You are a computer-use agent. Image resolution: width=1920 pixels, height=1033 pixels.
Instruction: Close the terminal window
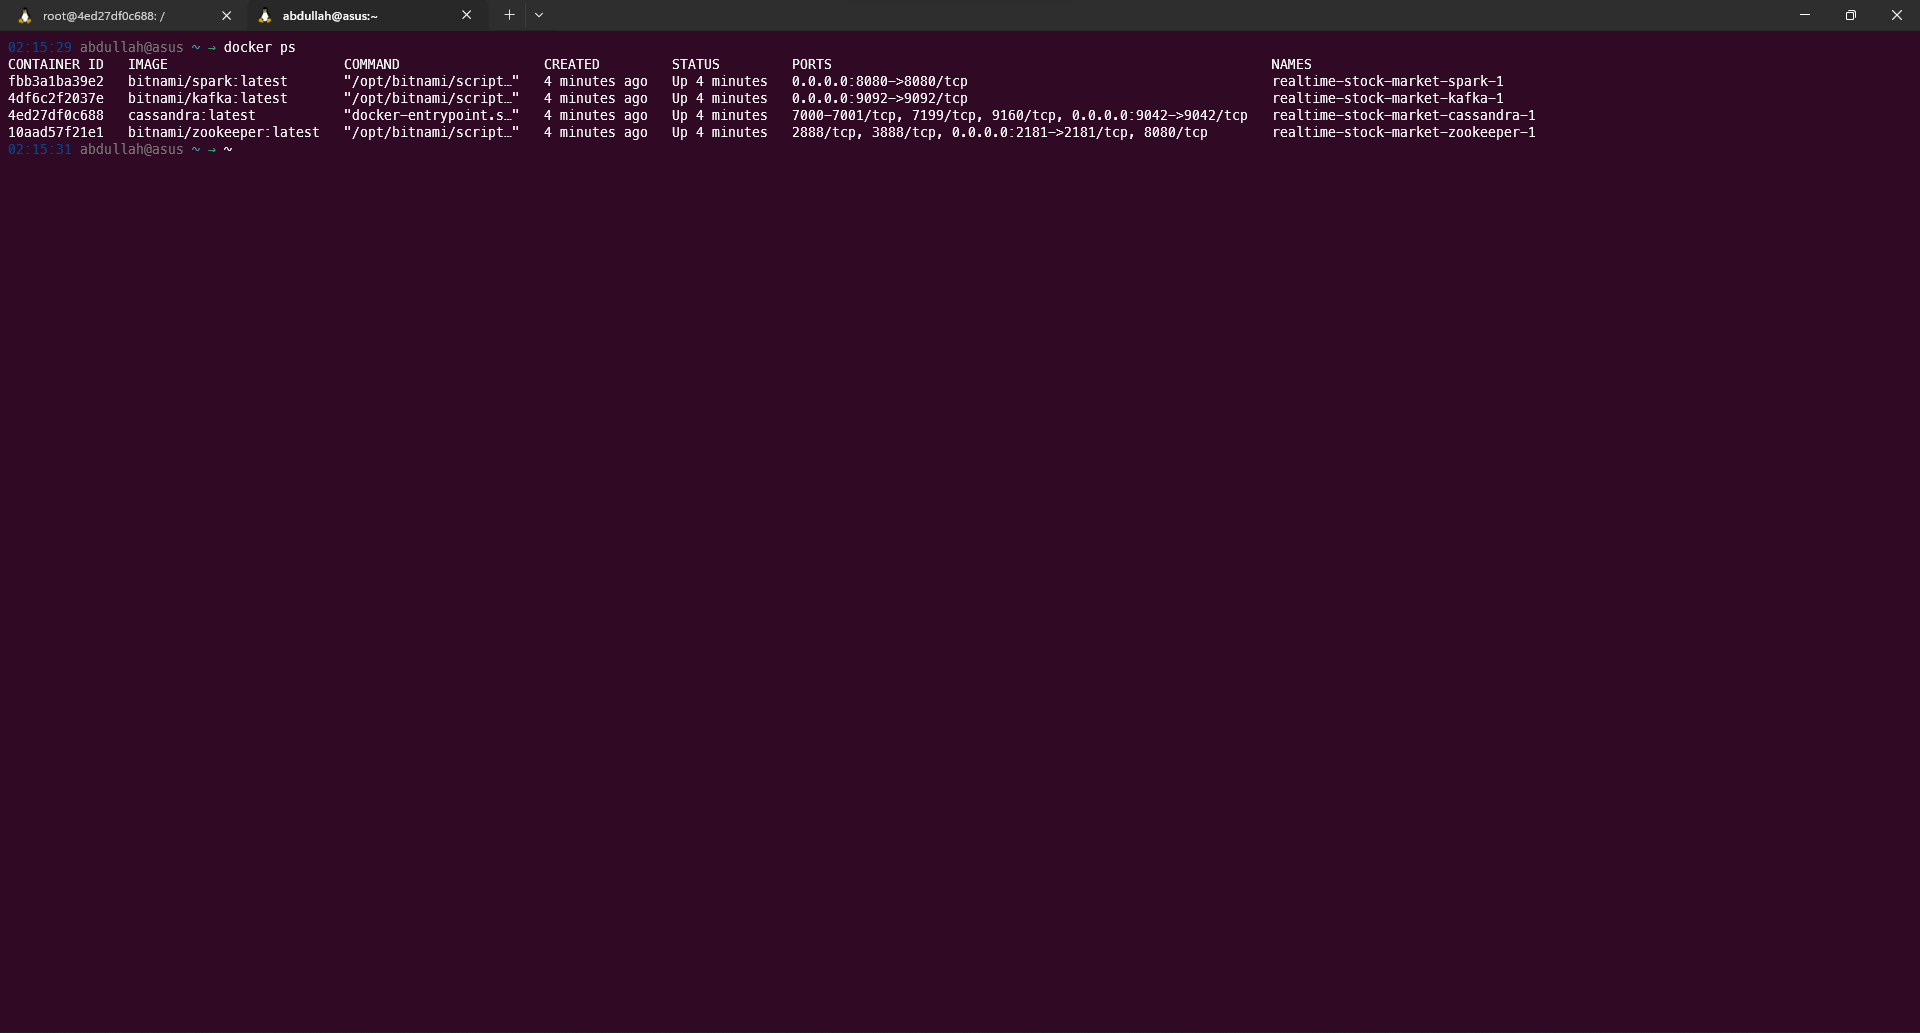tap(1897, 15)
